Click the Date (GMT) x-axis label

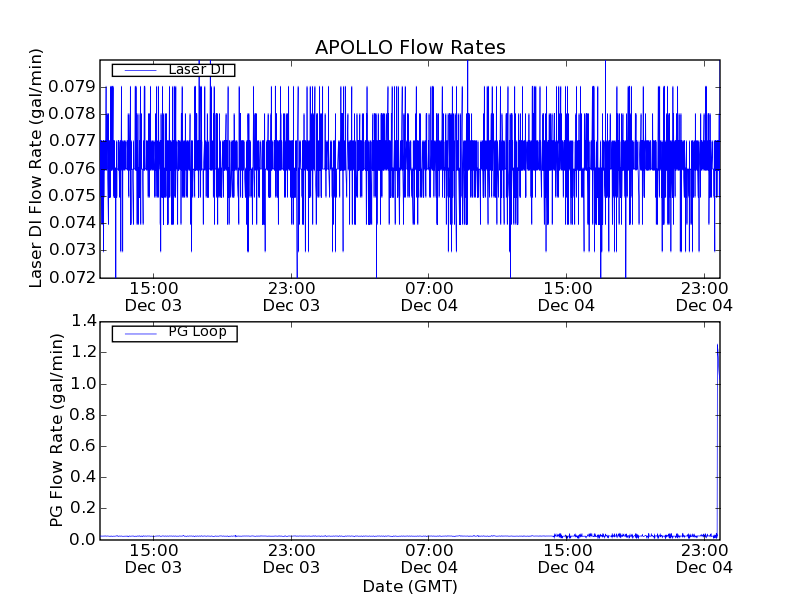(410, 586)
